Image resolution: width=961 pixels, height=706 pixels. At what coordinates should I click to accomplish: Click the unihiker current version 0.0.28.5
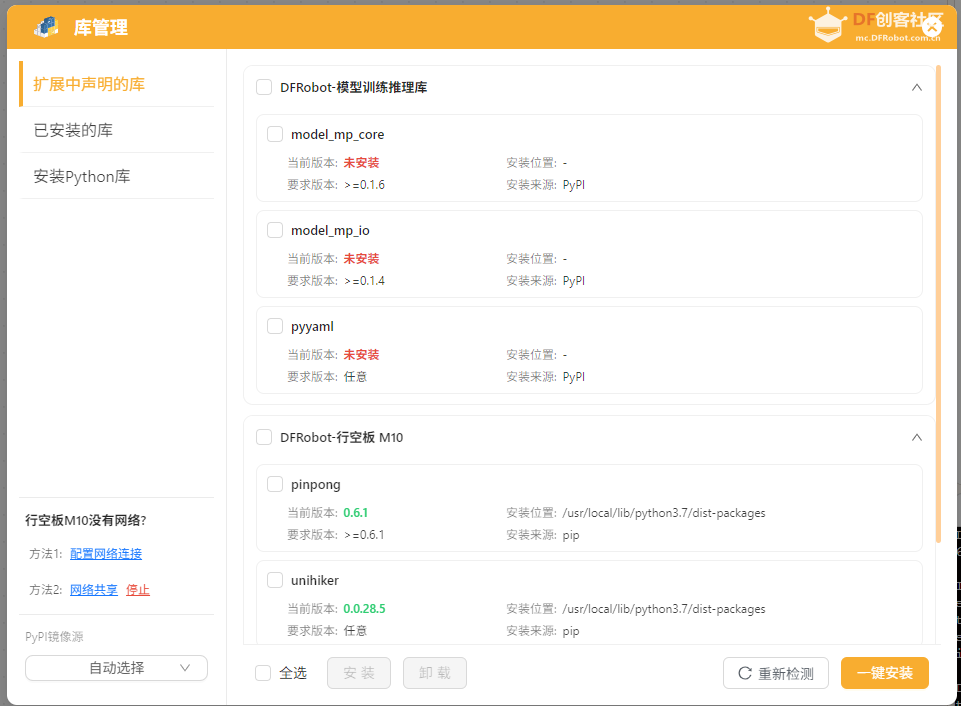[364, 609]
